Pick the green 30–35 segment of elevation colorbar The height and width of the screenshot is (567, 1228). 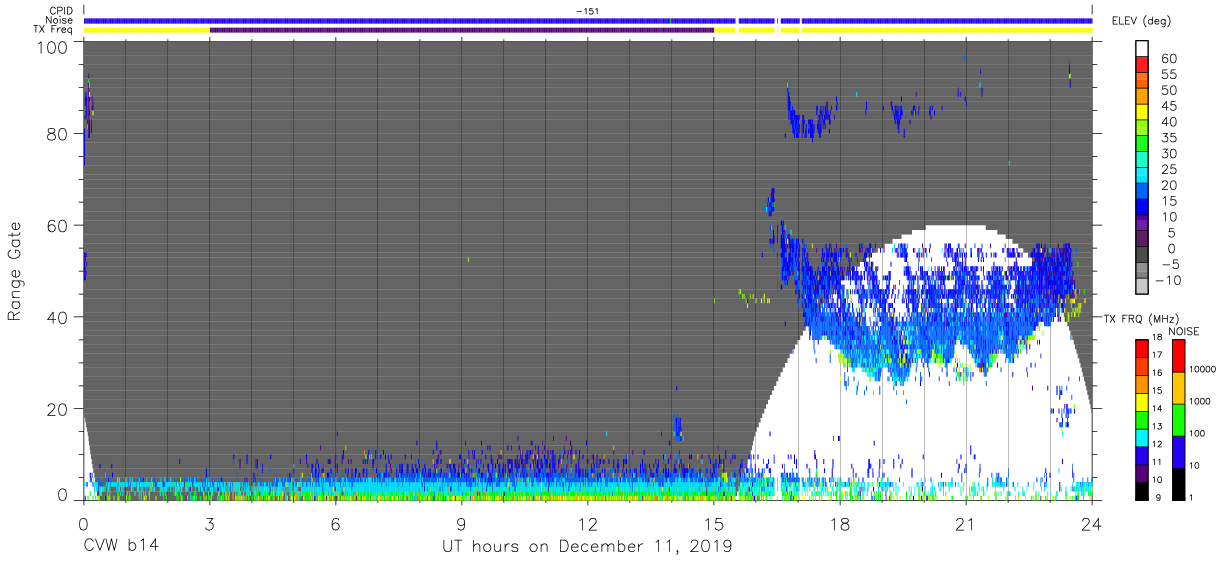(x=1143, y=142)
